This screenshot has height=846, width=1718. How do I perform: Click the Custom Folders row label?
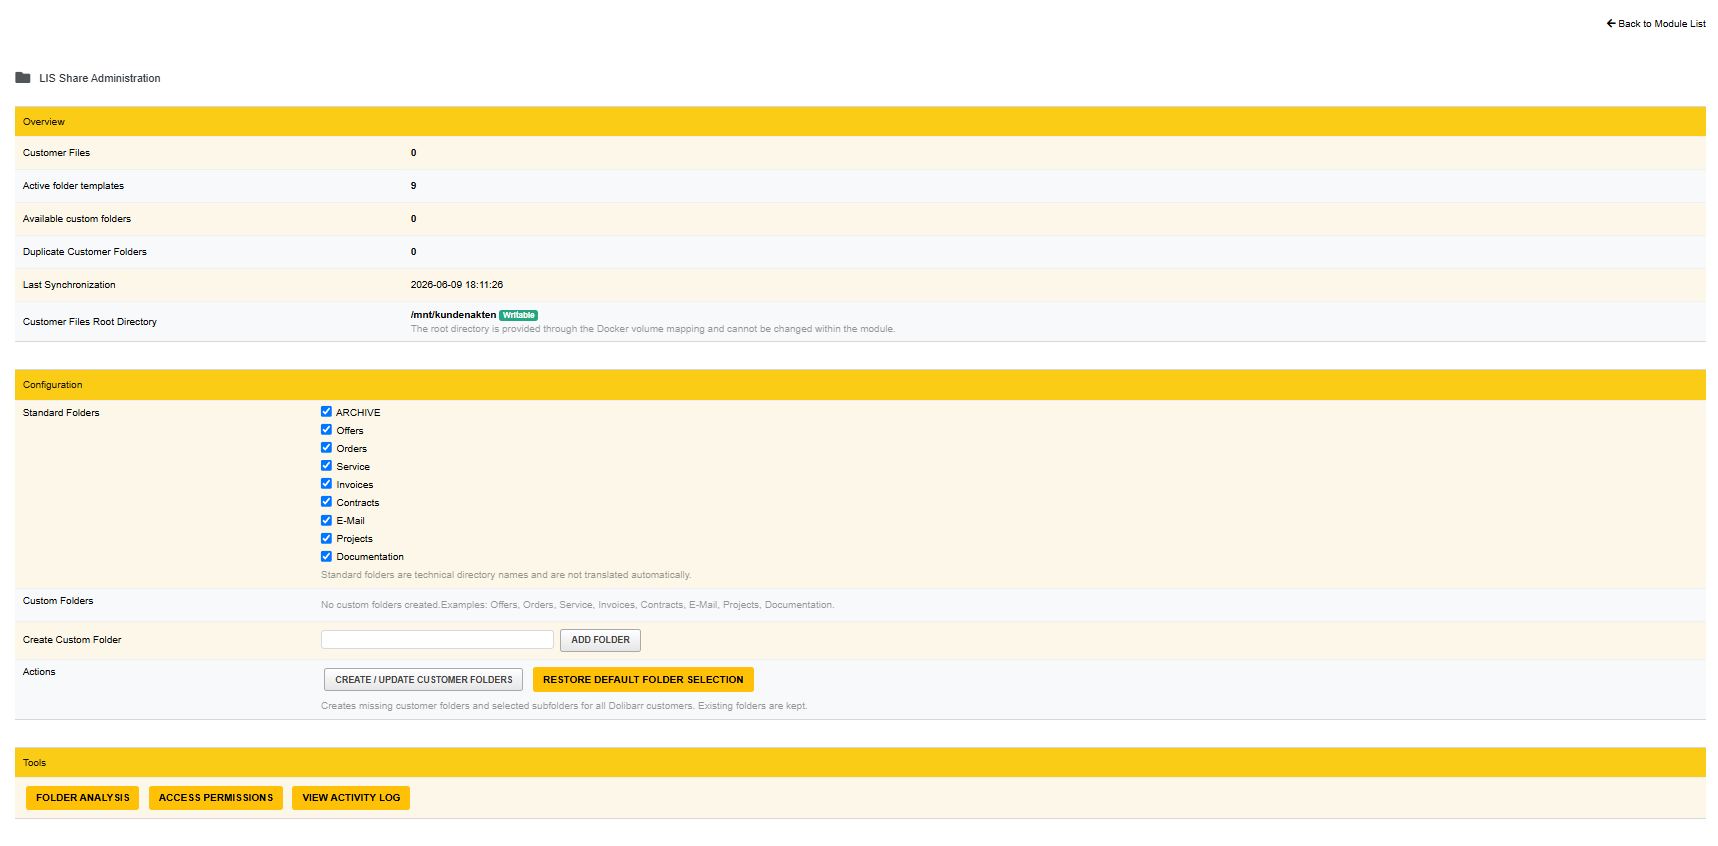58,601
